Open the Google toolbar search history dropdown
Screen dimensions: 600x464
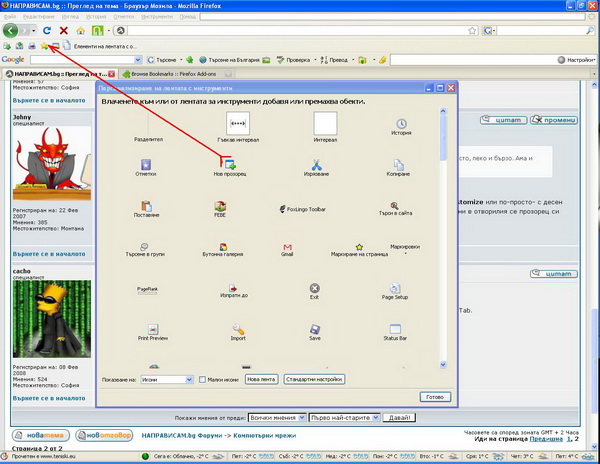tap(138, 60)
